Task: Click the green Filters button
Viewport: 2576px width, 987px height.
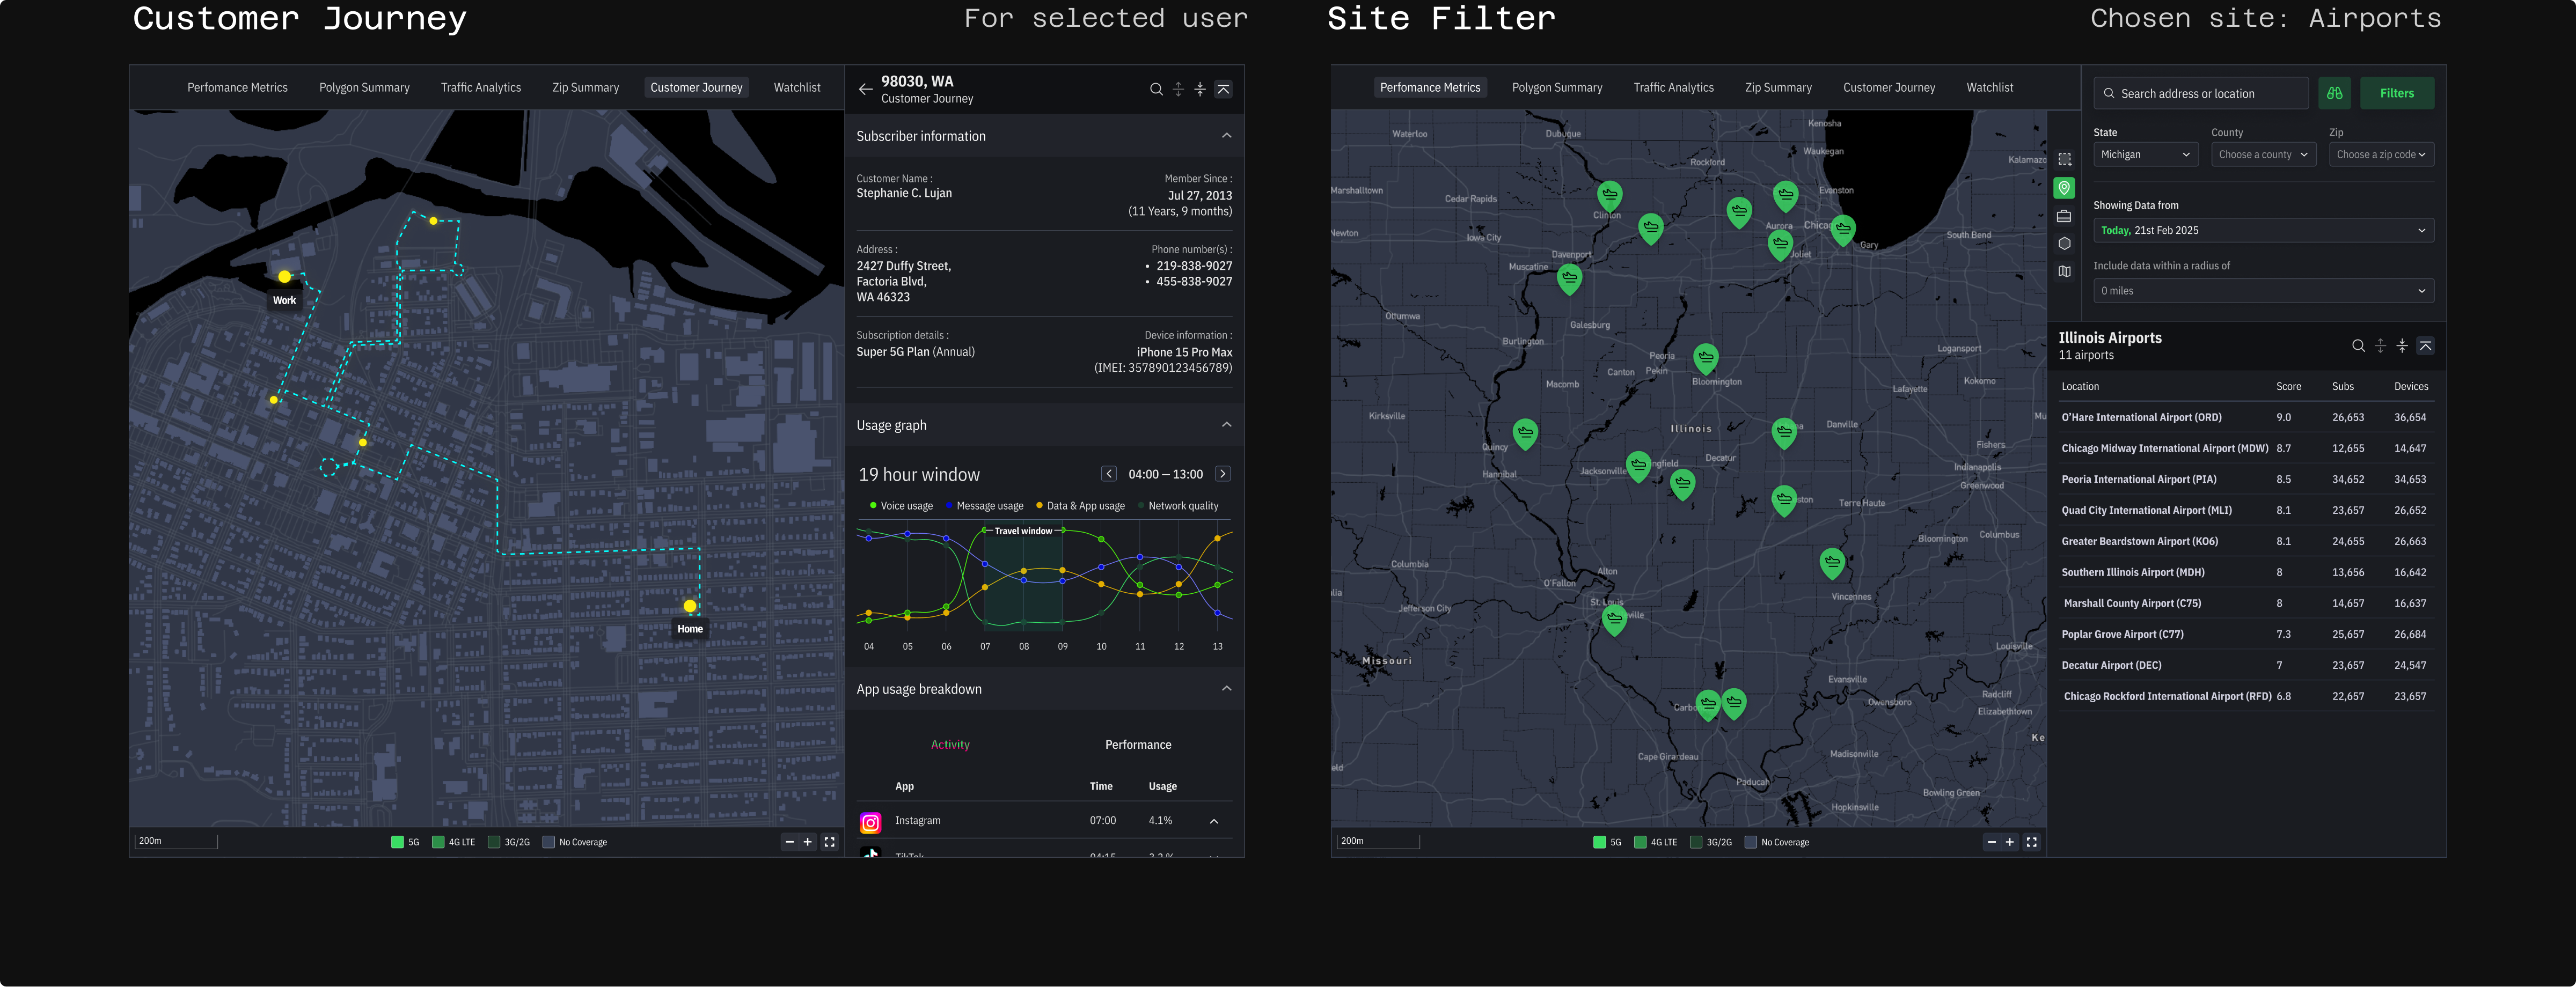Action: [2396, 93]
